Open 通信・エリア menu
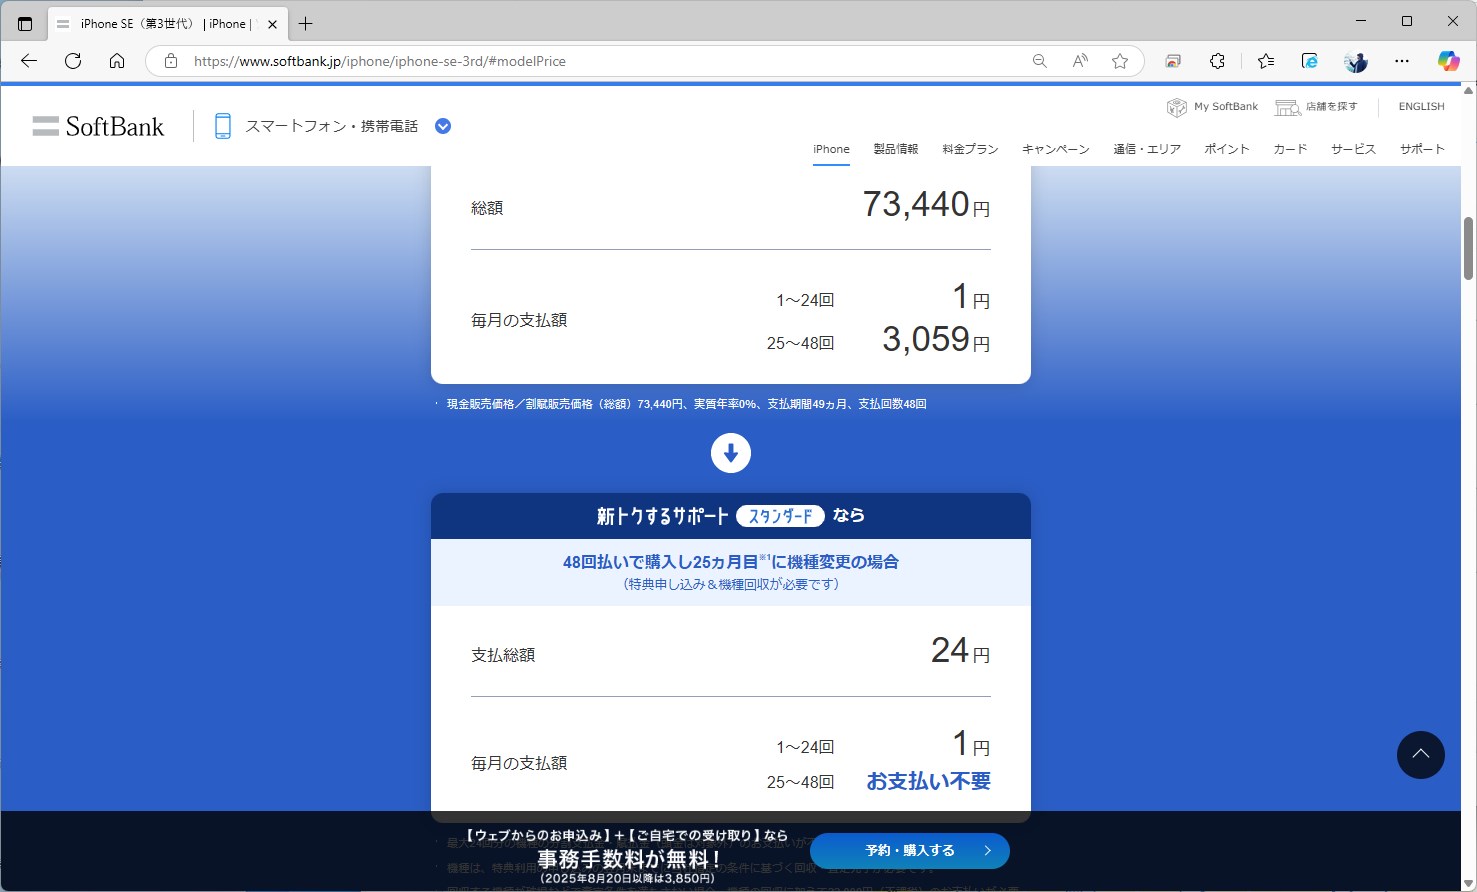The image size is (1477, 892). coord(1147,149)
